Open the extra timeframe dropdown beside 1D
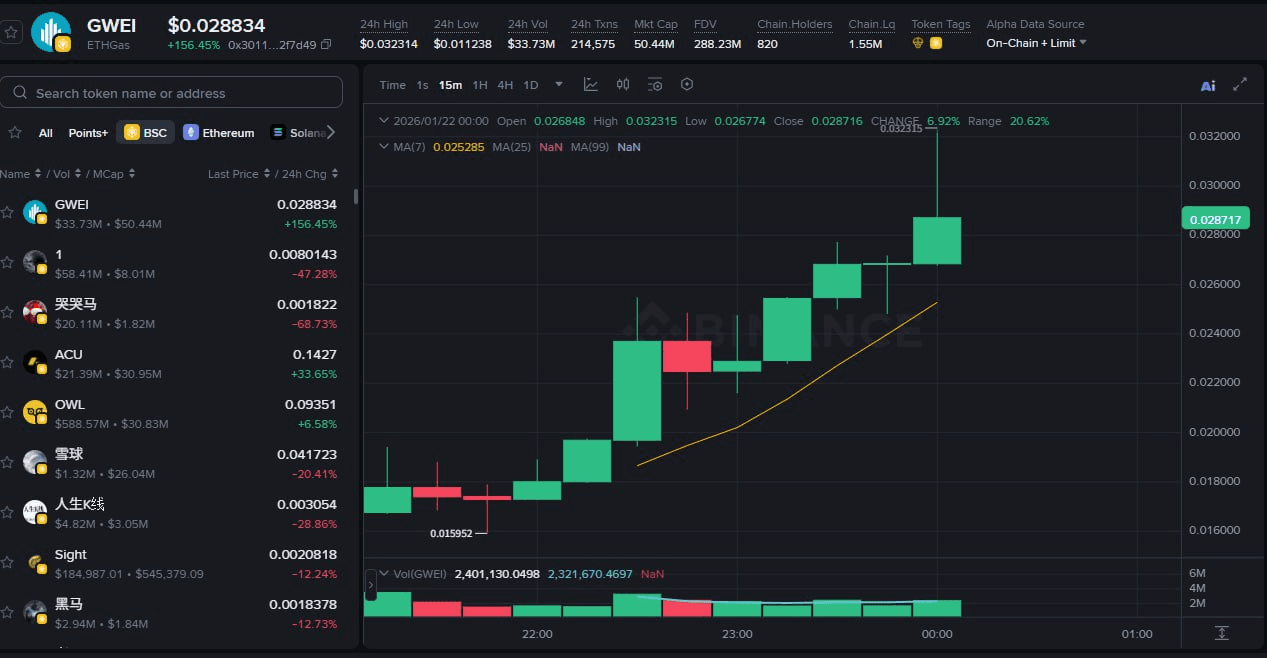Viewport: 1267px width, 658px height. (x=558, y=85)
